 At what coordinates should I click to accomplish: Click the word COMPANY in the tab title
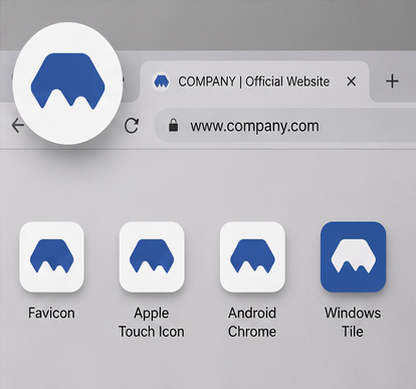(207, 82)
